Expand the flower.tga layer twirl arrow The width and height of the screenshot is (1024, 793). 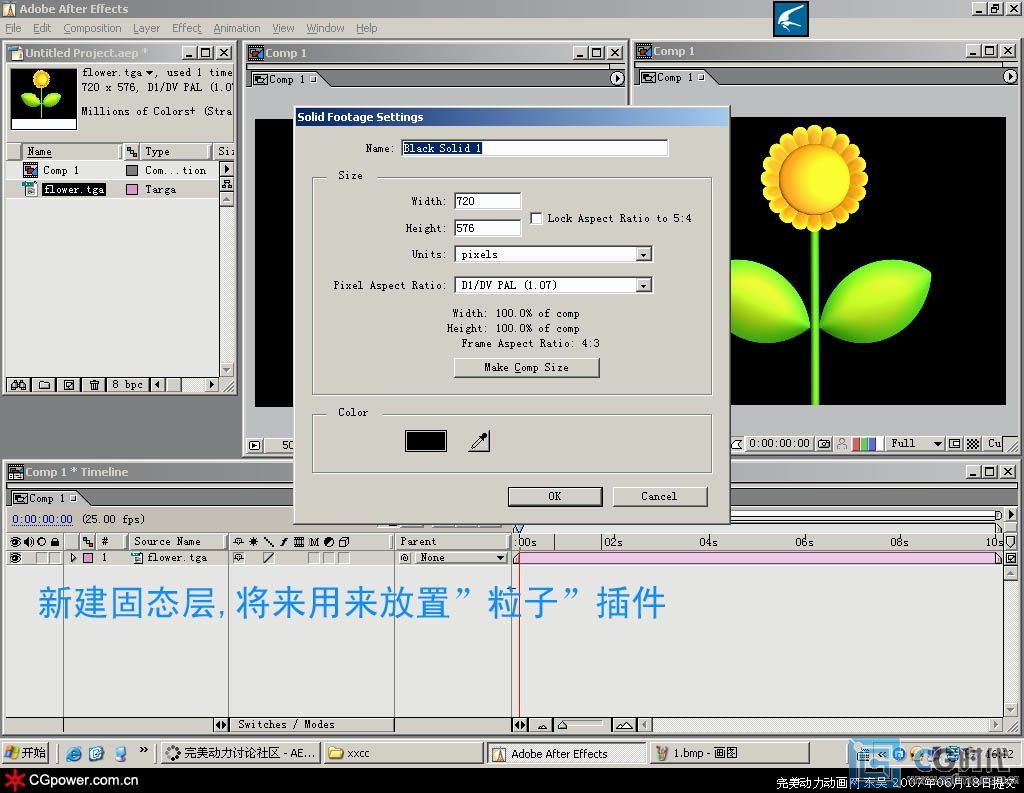pos(73,558)
